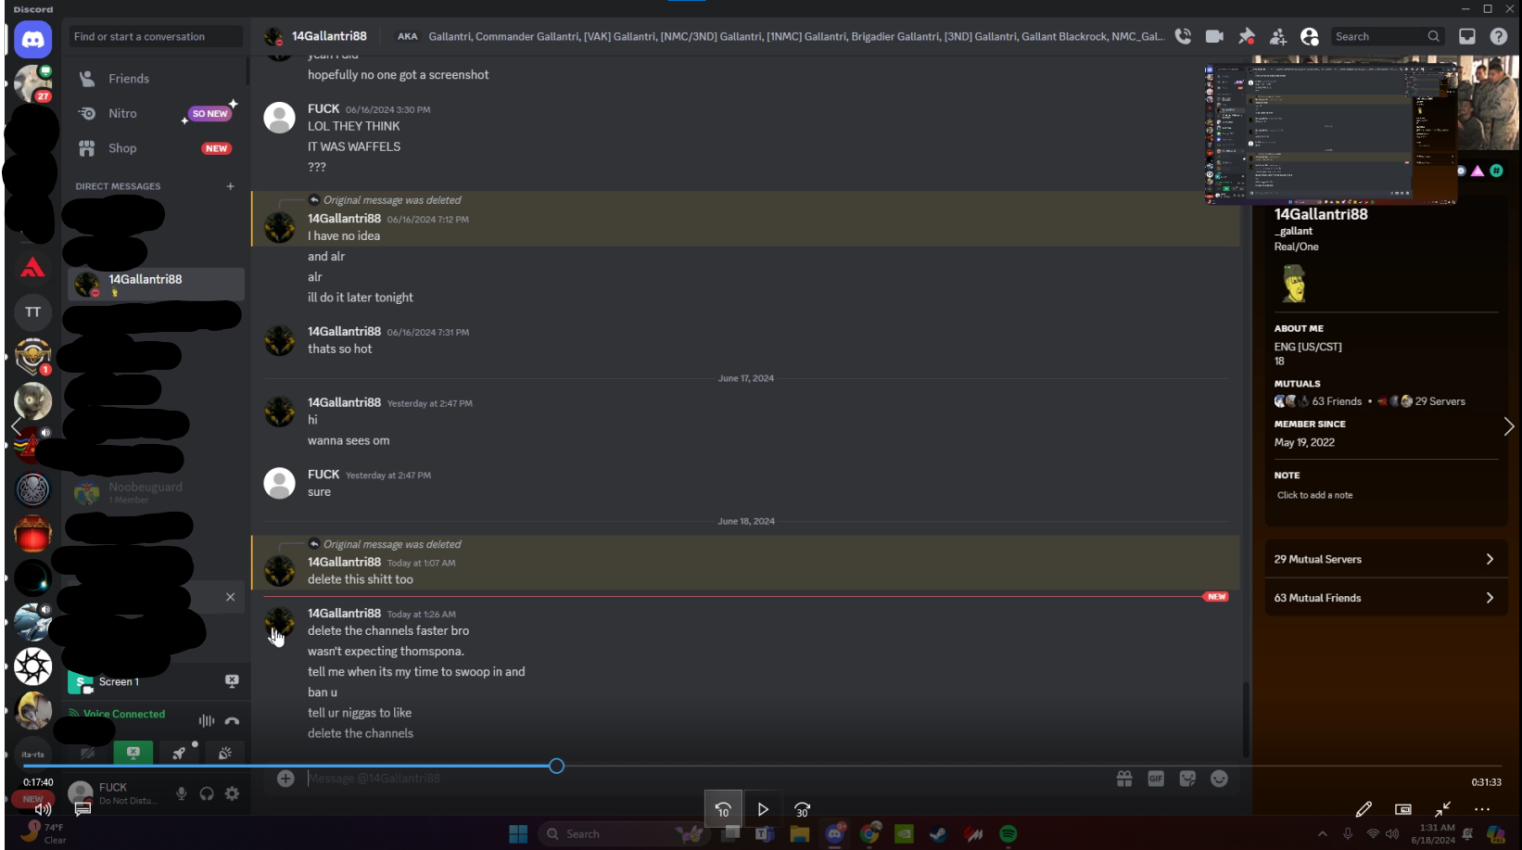
Task: Start a voice call with 14Gallantri88
Action: point(1183,36)
